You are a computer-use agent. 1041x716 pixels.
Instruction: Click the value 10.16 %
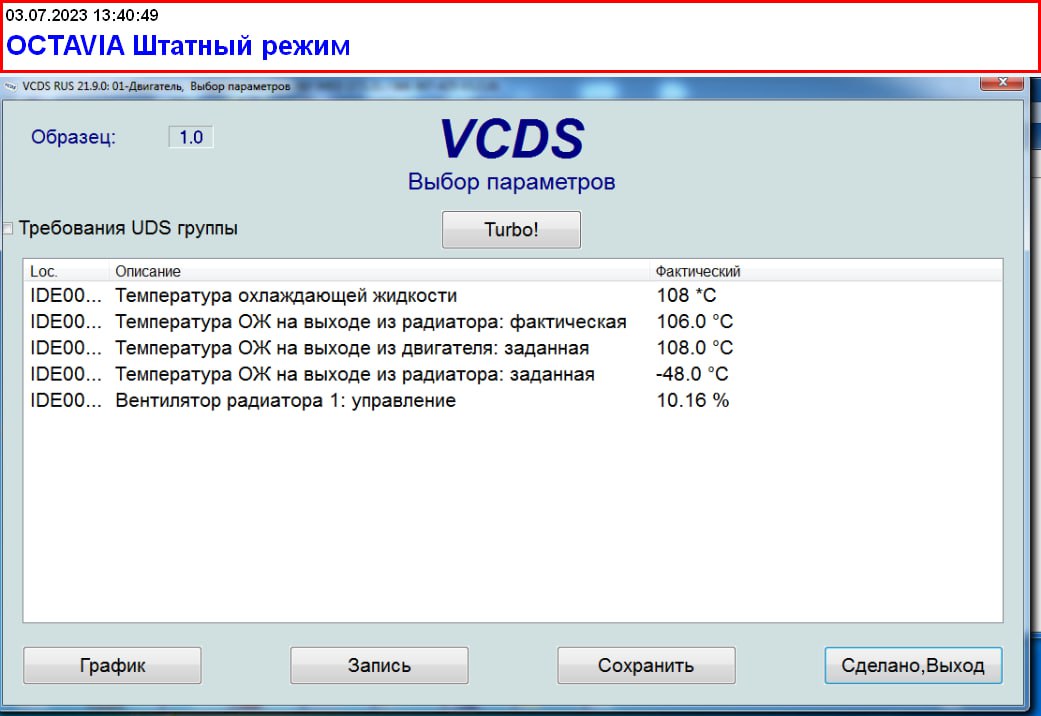[x=692, y=401]
